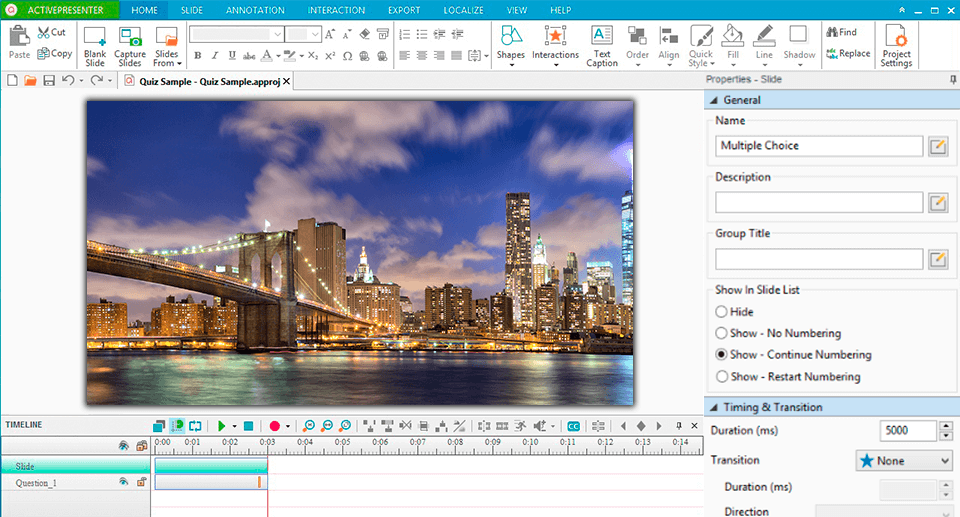Open the Slides From dropdown

[167, 45]
